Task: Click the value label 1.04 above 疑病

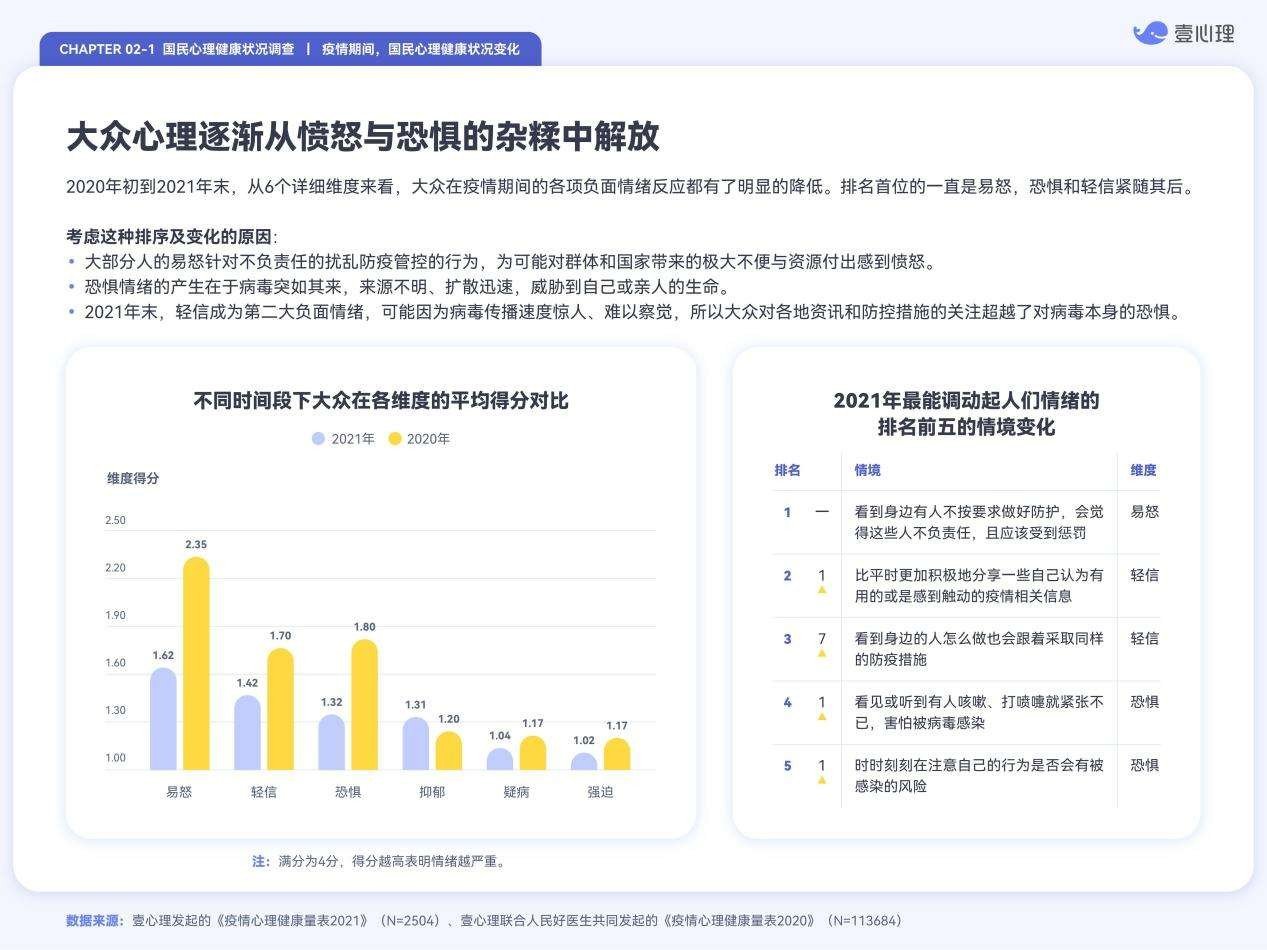Action: click(x=499, y=736)
